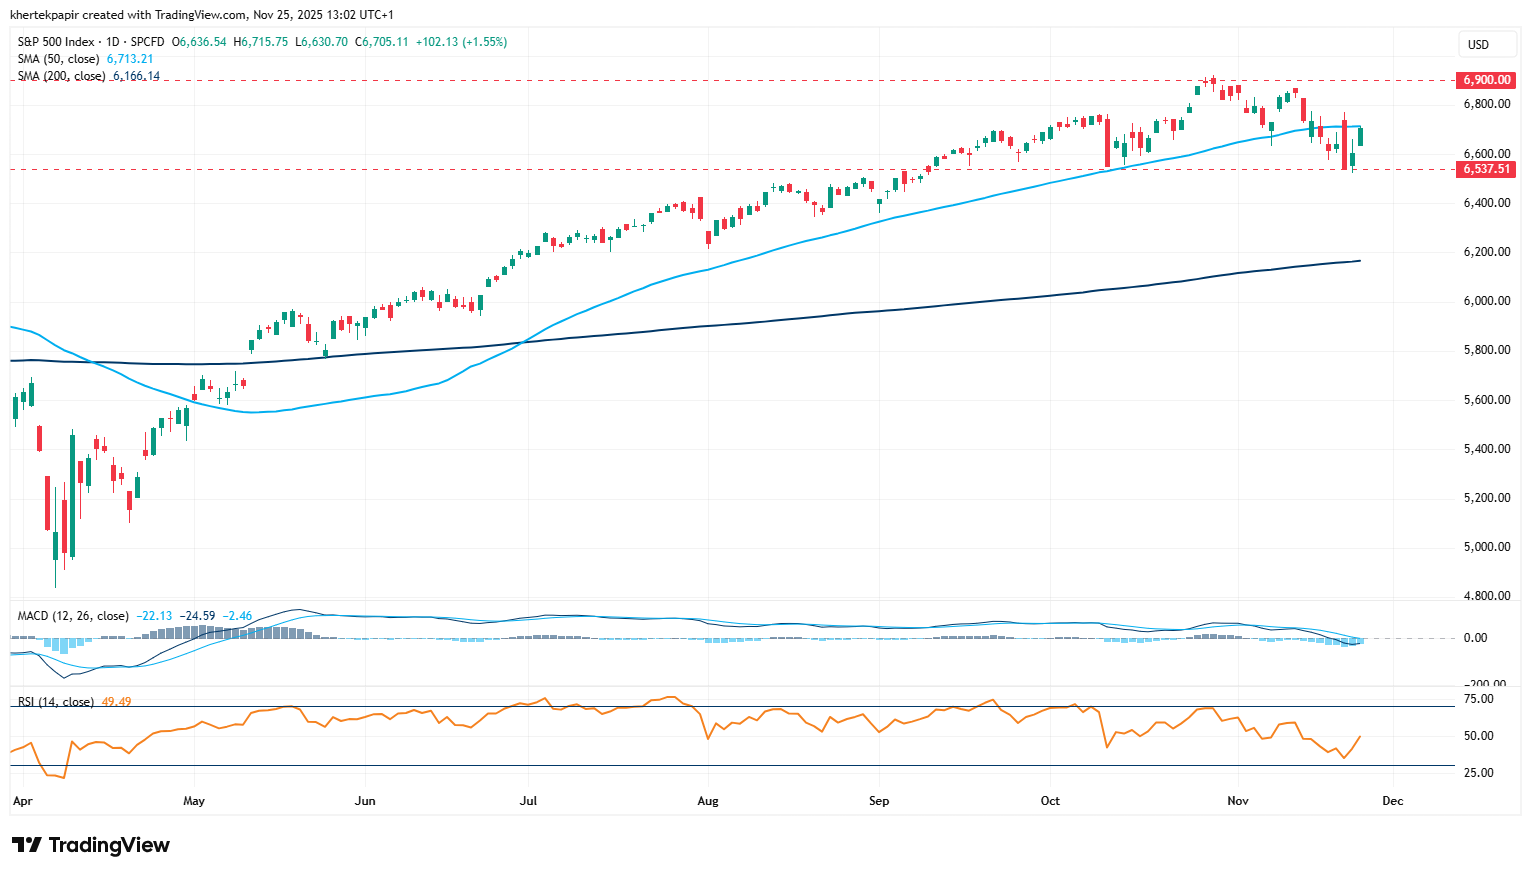
Task: Select the SMA (200, close) indicator legend
Action: coord(63,76)
